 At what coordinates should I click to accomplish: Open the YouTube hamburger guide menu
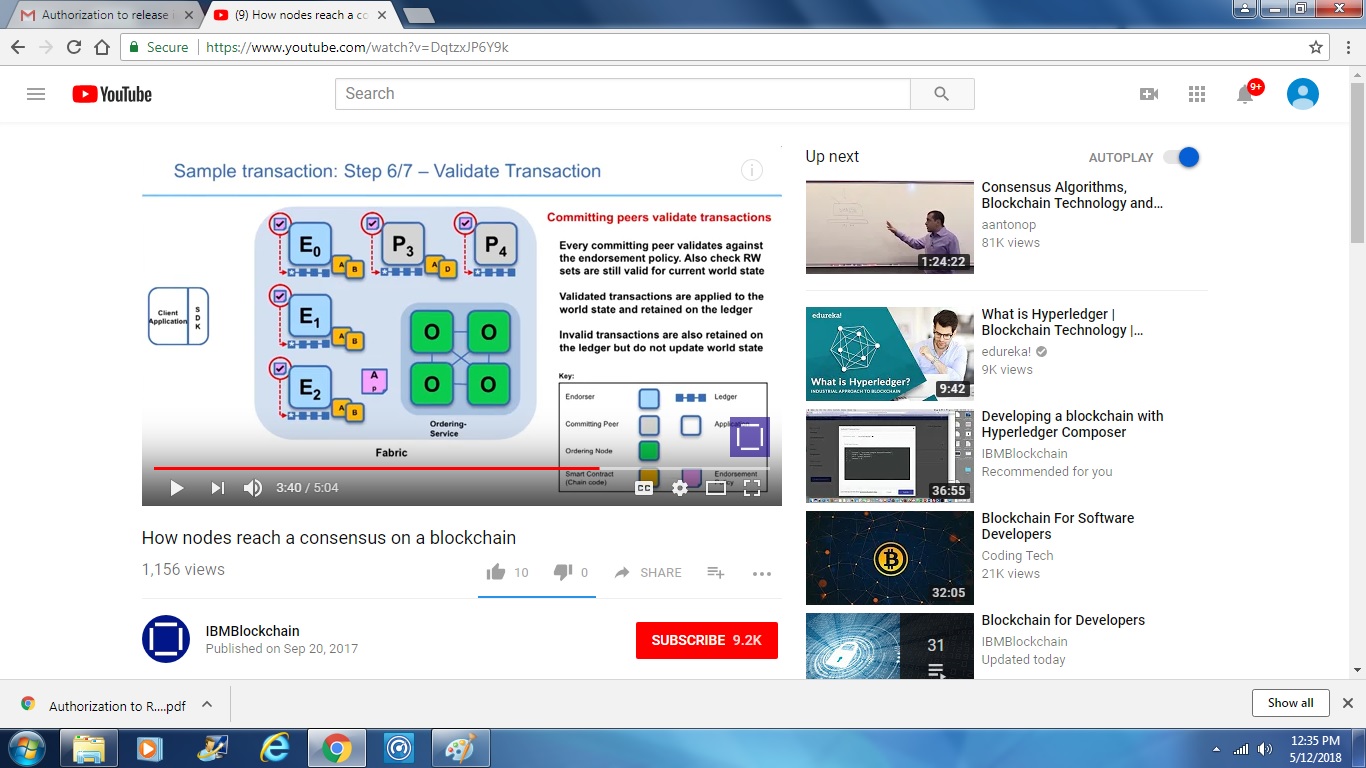(36, 94)
